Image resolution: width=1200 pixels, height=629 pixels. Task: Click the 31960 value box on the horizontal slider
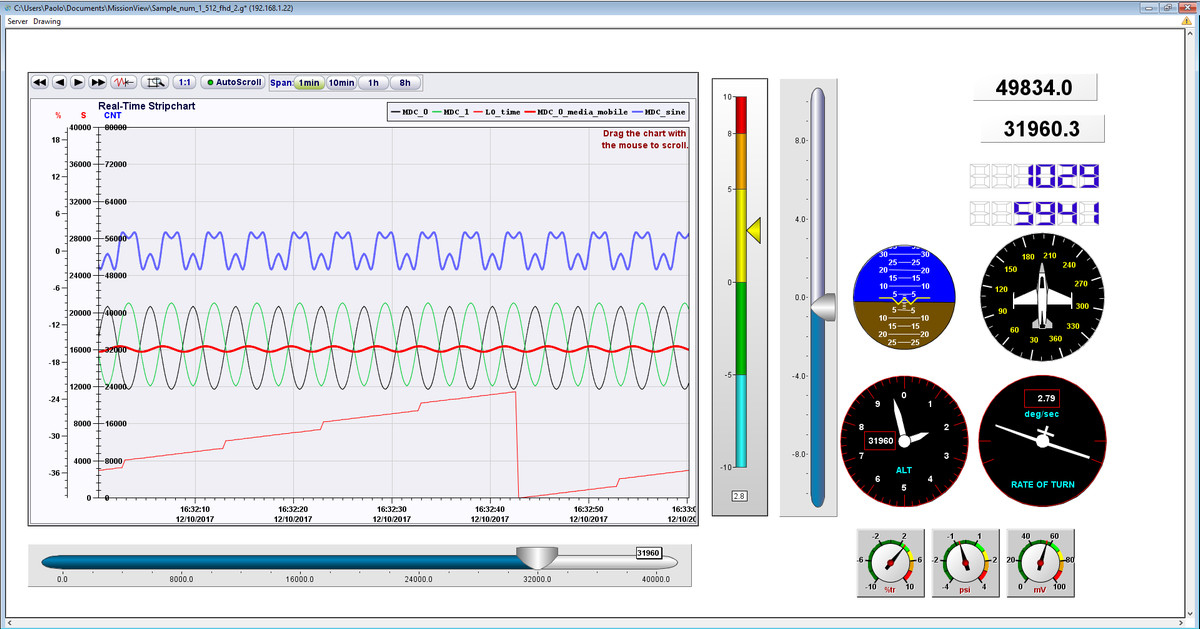click(648, 553)
